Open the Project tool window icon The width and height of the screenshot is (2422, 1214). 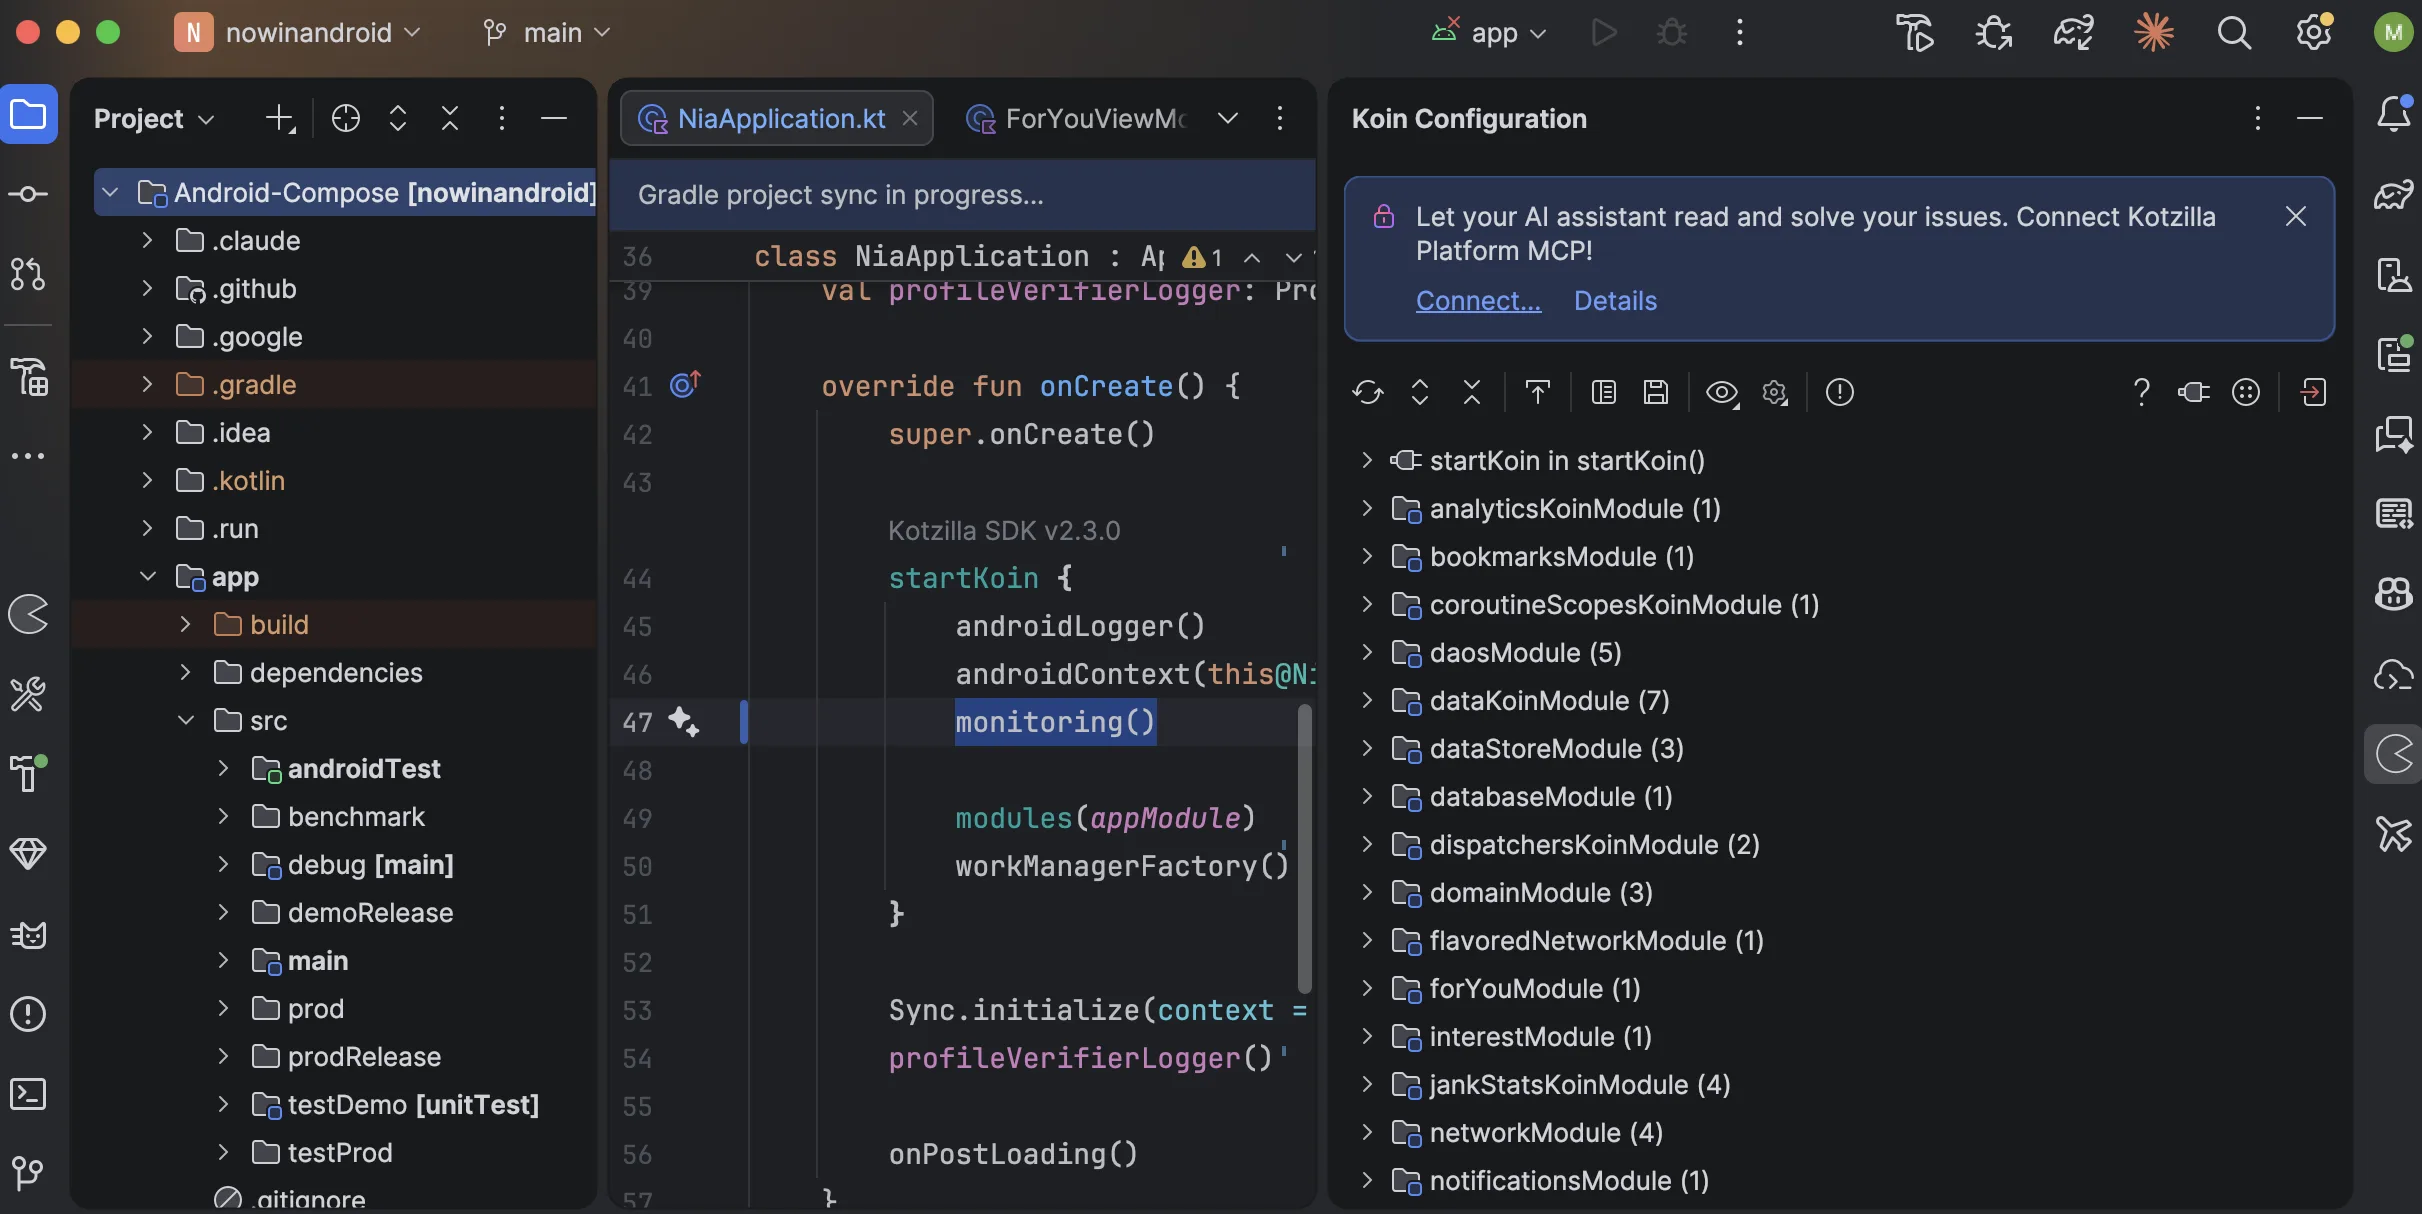point(28,115)
